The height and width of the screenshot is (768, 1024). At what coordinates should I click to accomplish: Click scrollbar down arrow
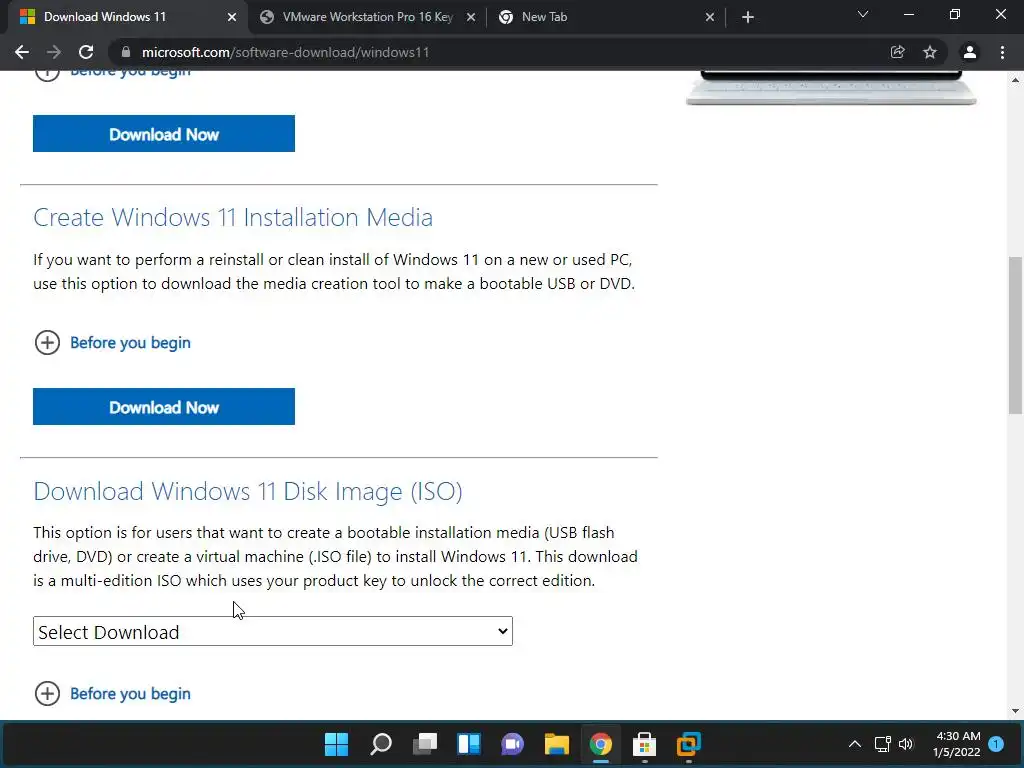coord(1015,711)
